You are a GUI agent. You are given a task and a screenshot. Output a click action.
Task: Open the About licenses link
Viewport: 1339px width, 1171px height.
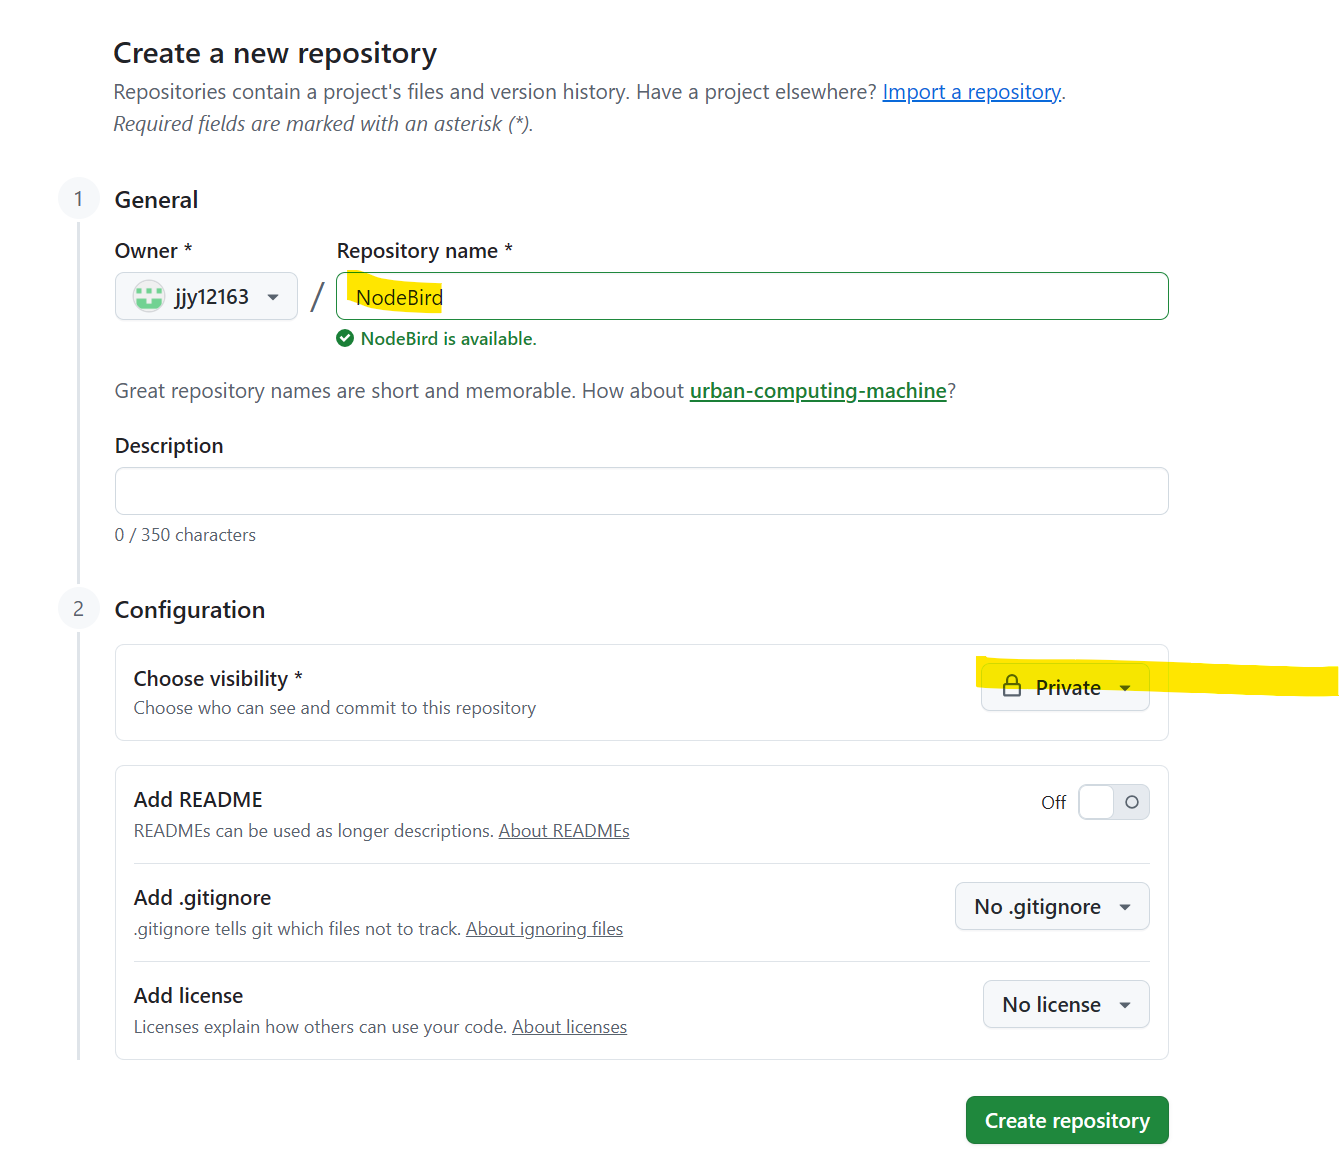click(569, 1027)
